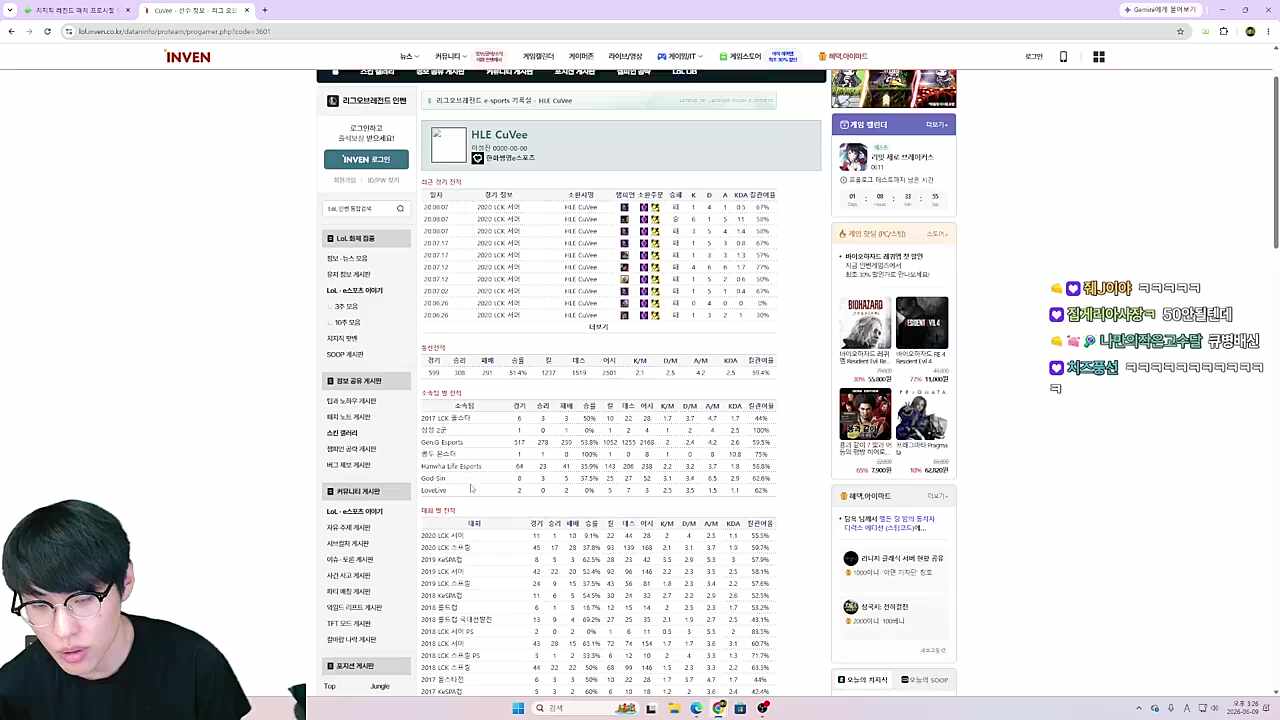This screenshot has width=1280, height=720.
Task: Click the BIOHAZARD game deal thumbnail
Action: [x=865, y=322]
